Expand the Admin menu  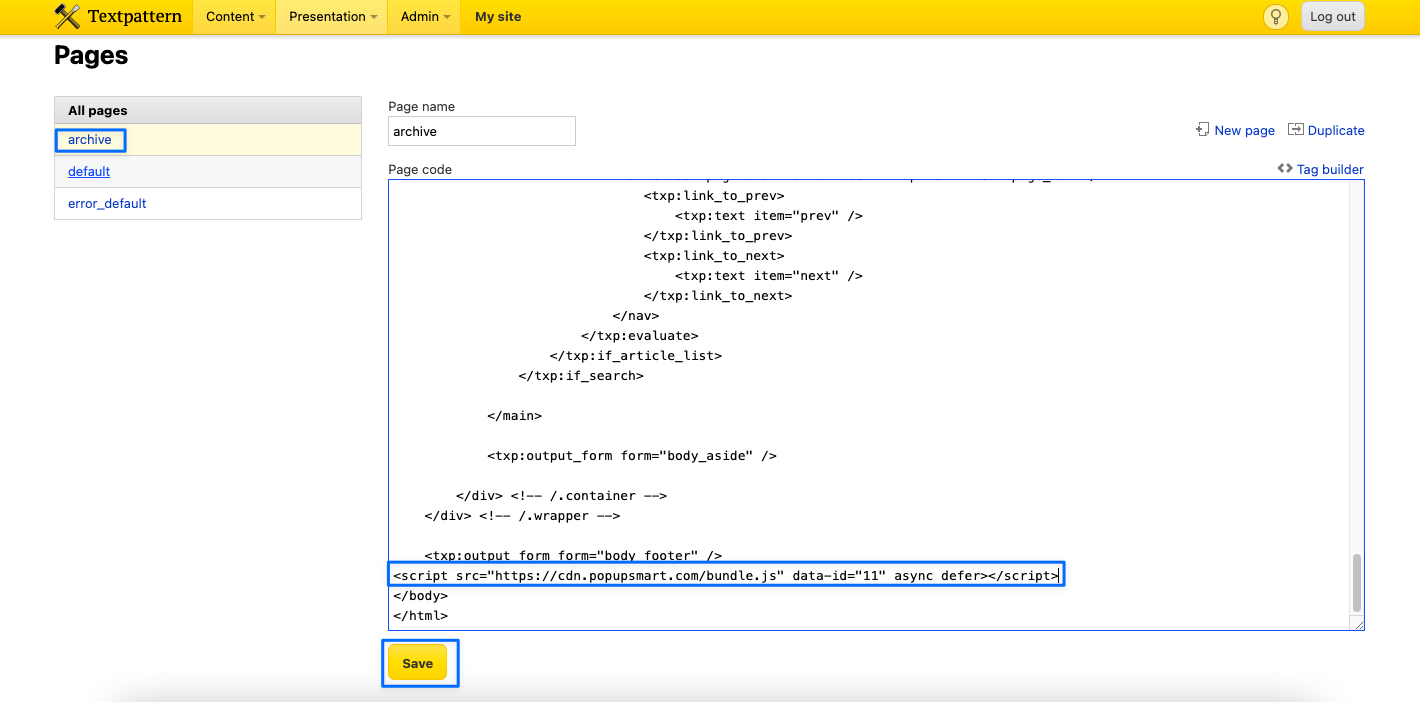[425, 16]
